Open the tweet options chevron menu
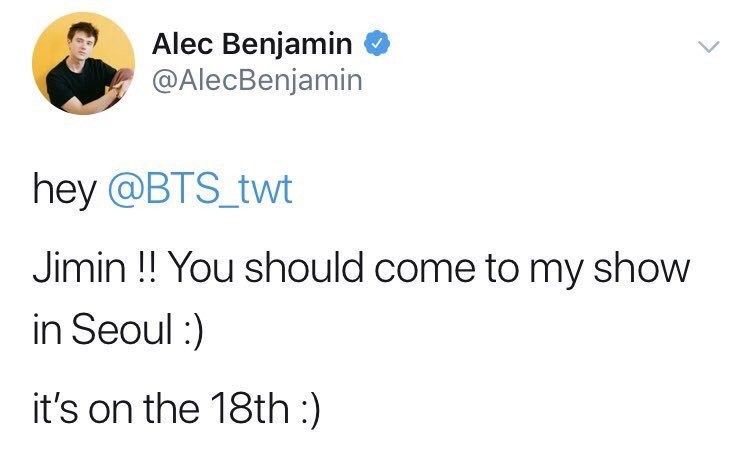 [x=708, y=47]
